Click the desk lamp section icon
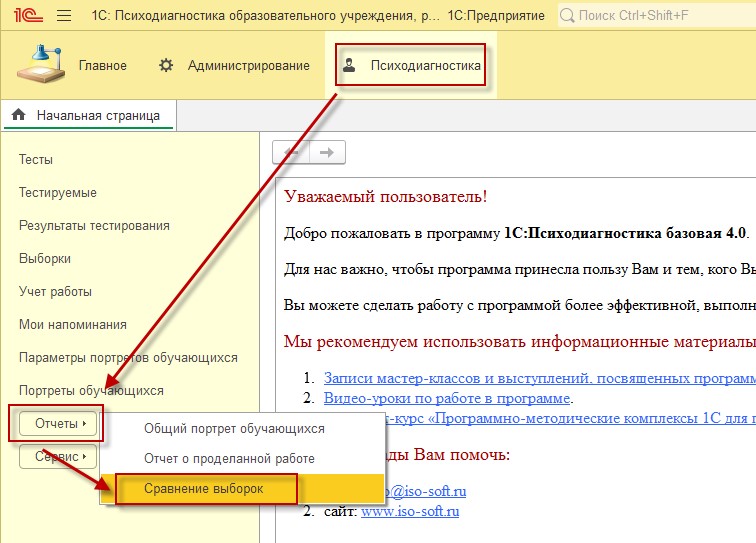Viewport: 756px width, 543px height. point(41,65)
